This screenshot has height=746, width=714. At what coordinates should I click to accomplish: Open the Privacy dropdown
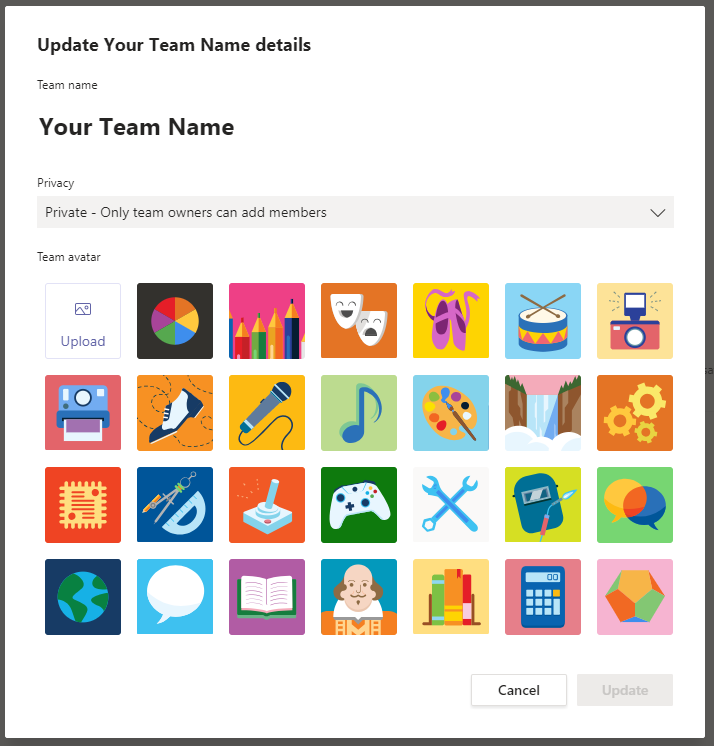point(340,212)
